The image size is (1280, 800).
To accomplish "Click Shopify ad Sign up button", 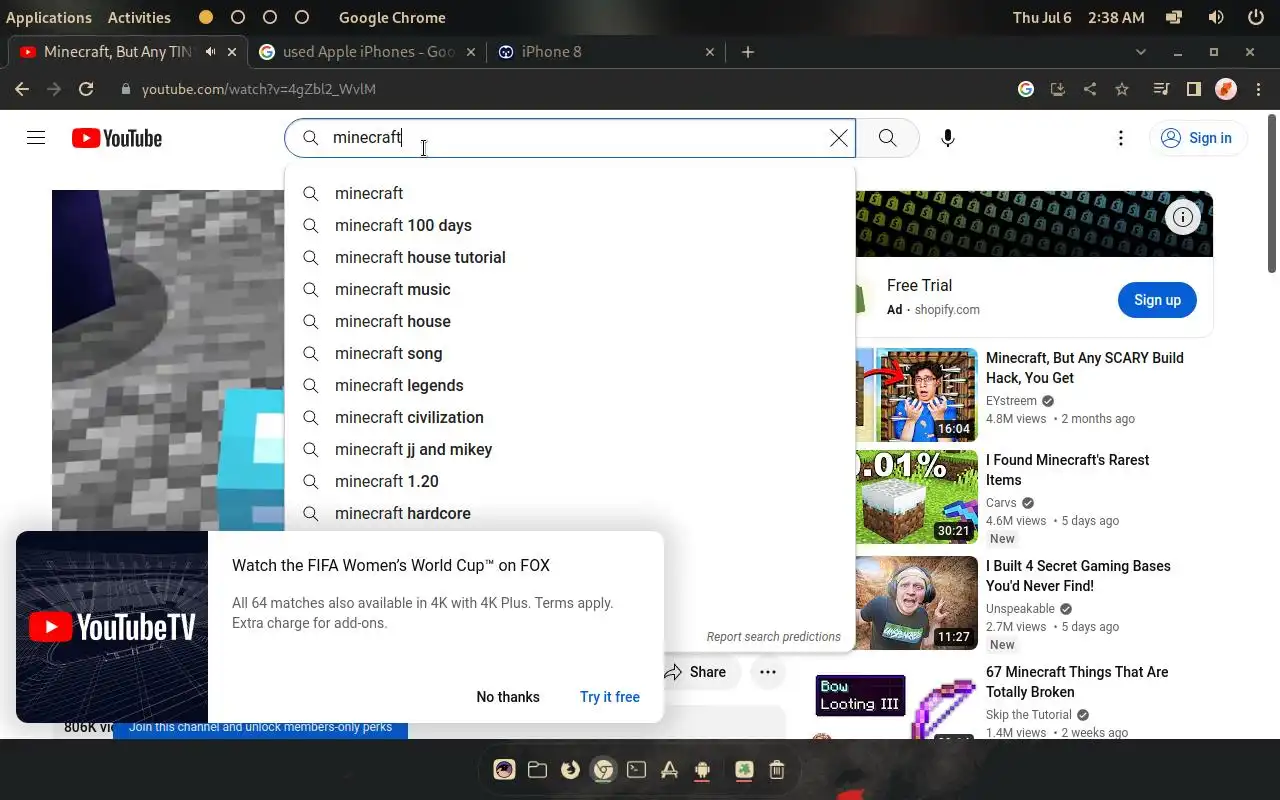I will click(x=1157, y=300).
